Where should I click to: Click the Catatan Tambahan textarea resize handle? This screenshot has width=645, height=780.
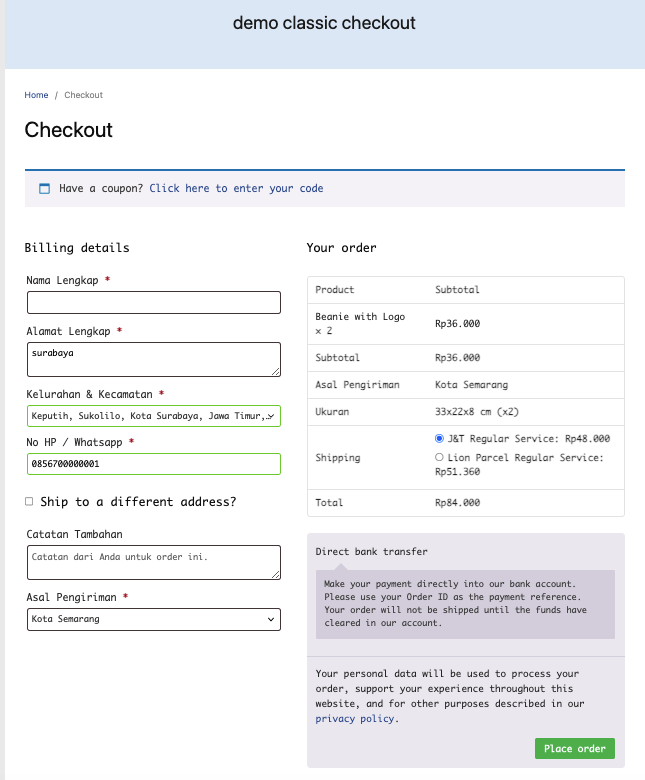point(276,575)
